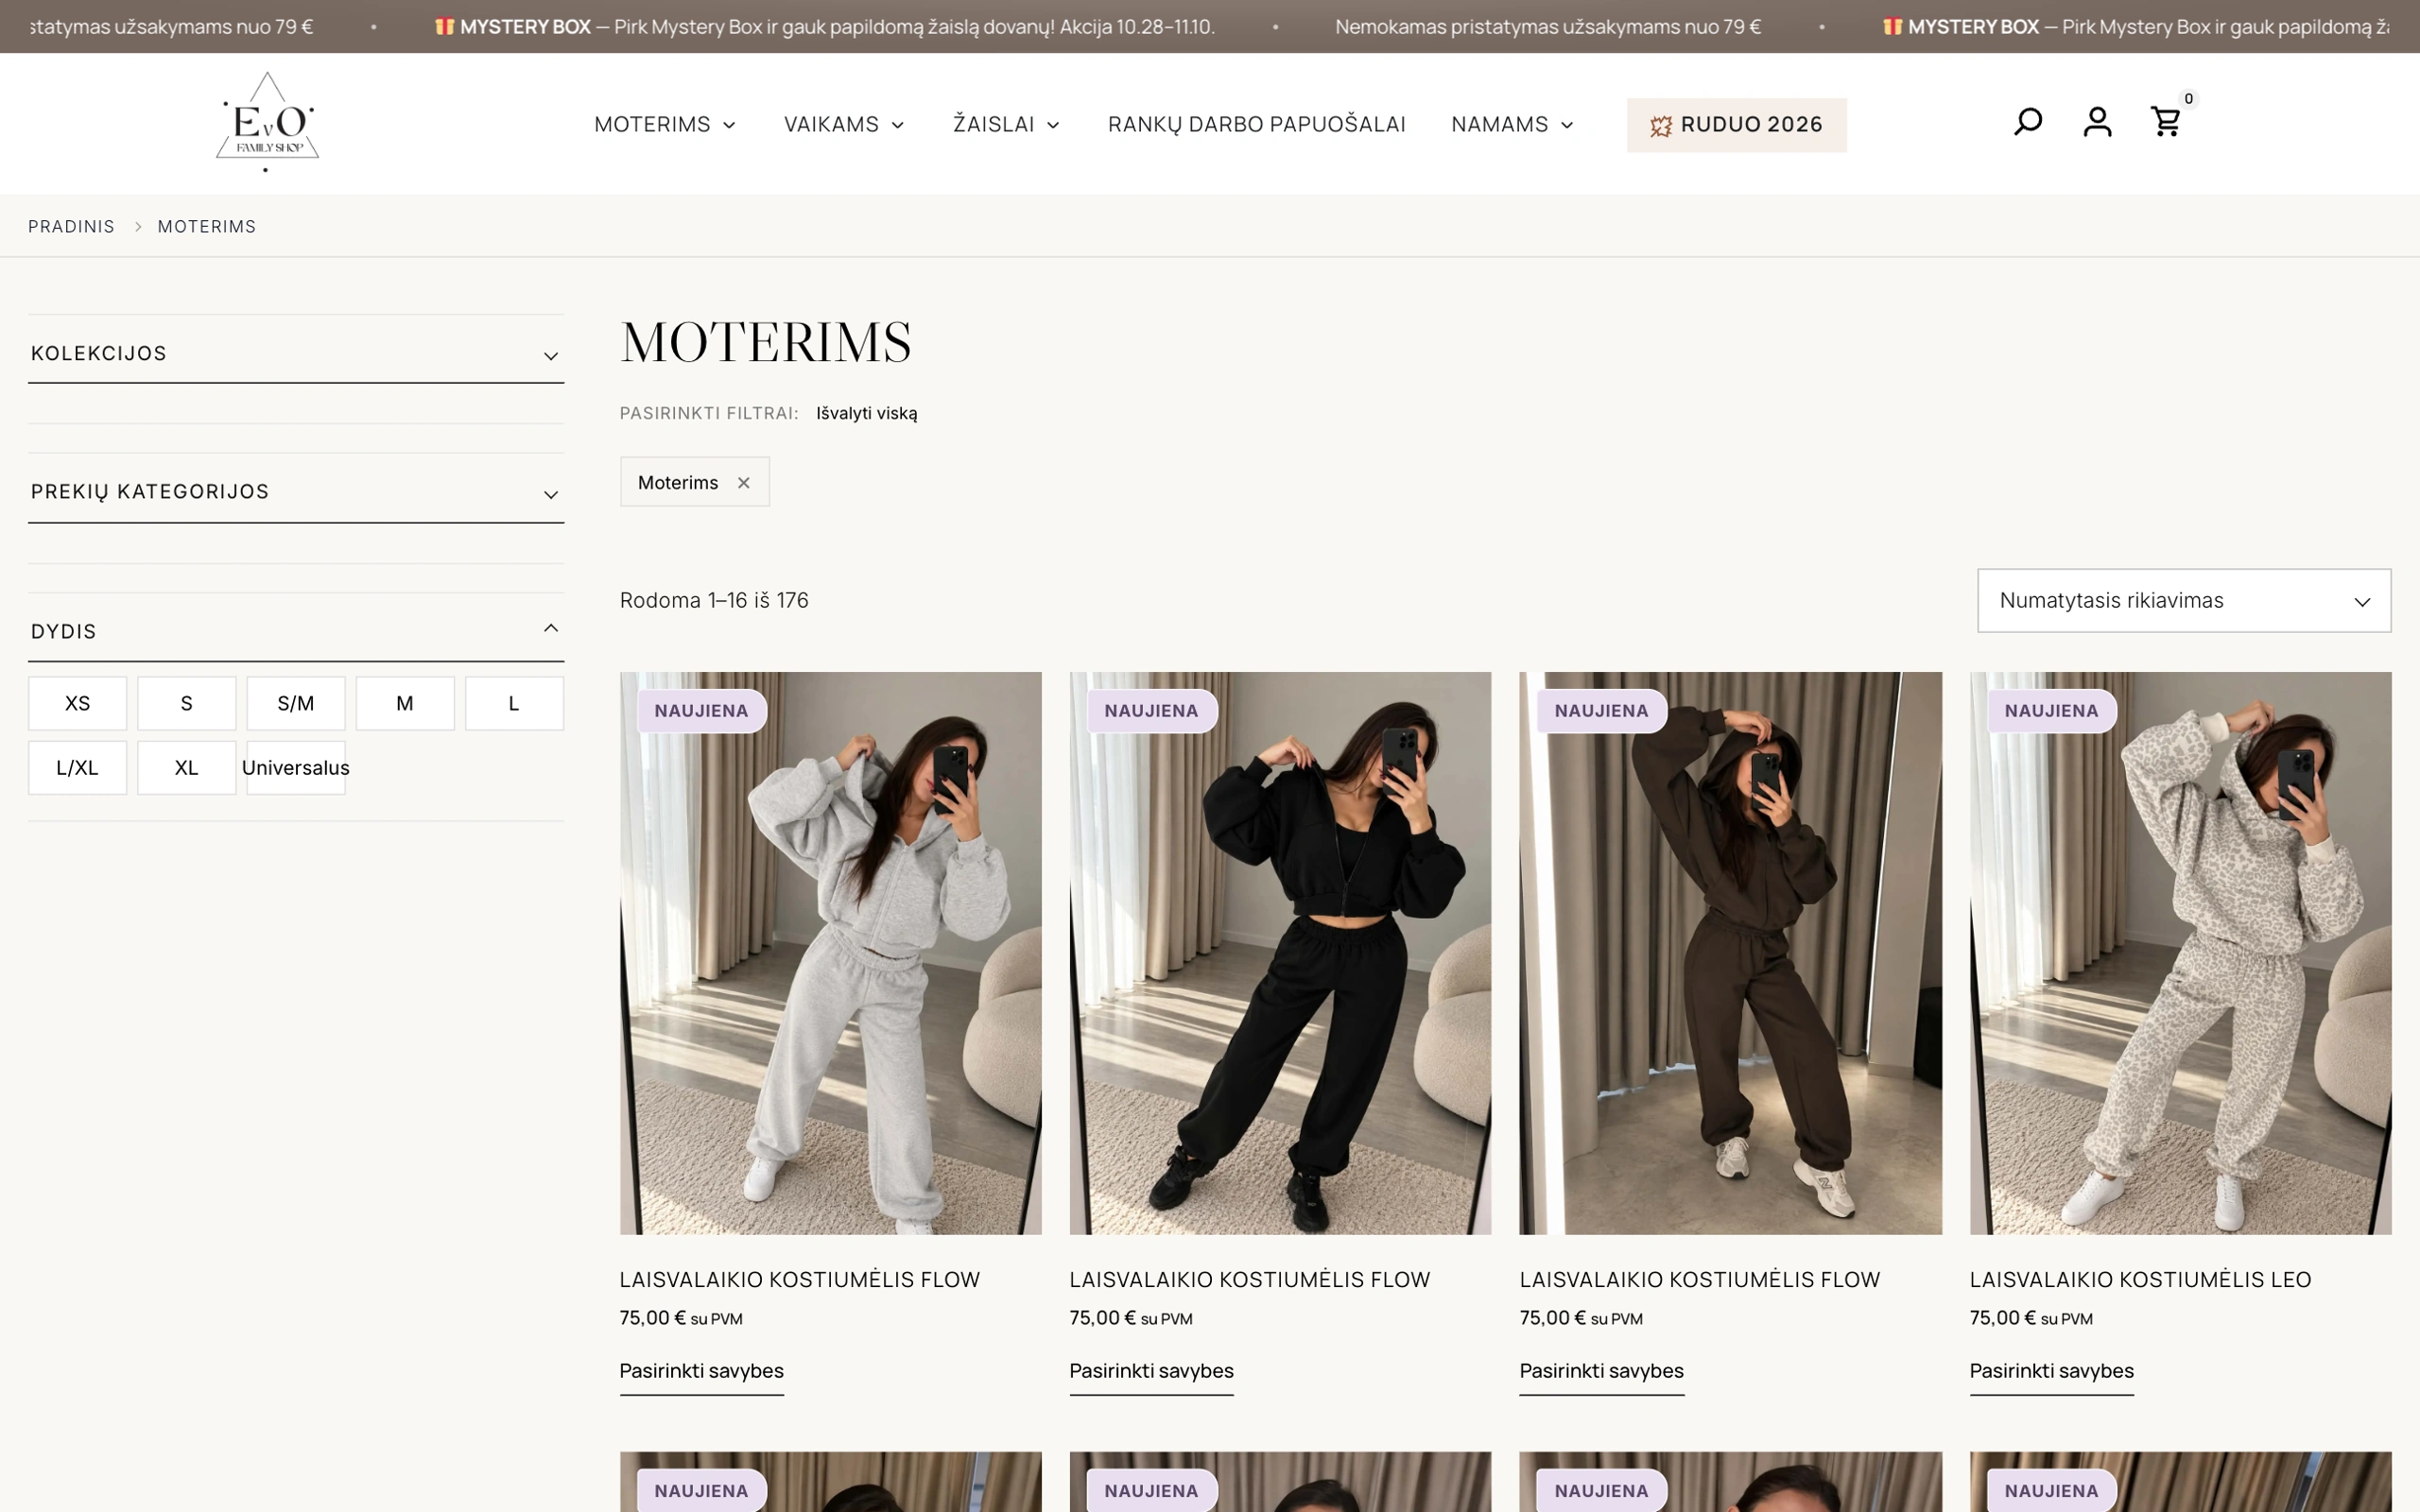2420x1512 pixels.
Task: Open Laisvalaikio kostiumėlis Leo title
Action: (x=2140, y=1280)
